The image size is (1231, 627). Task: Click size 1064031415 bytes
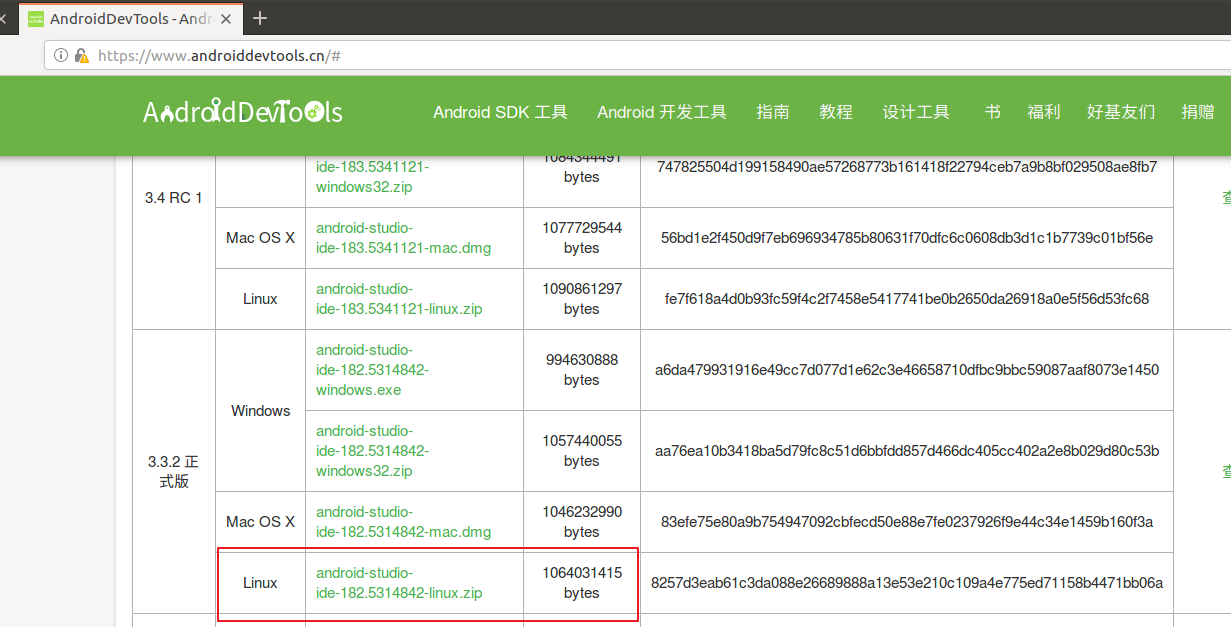click(582, 583)
